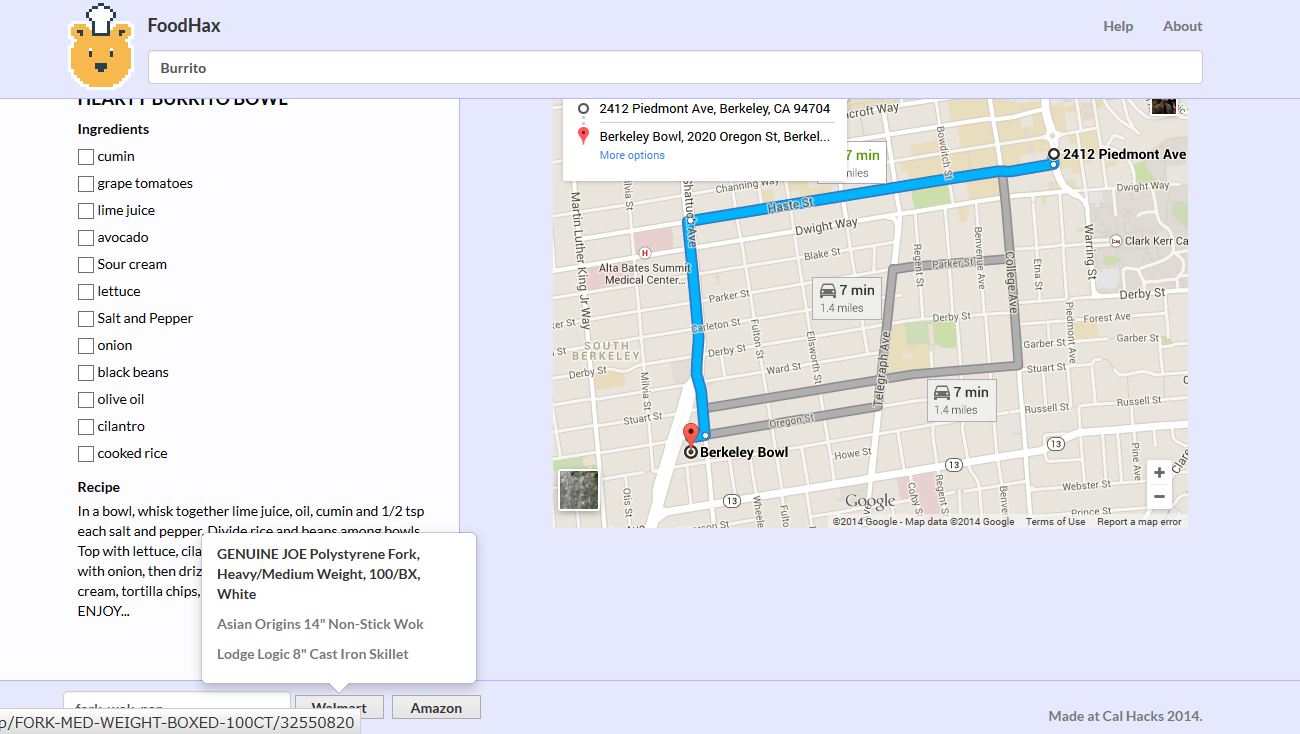Check the grape tomatoes ingredient

click(86, 184)
